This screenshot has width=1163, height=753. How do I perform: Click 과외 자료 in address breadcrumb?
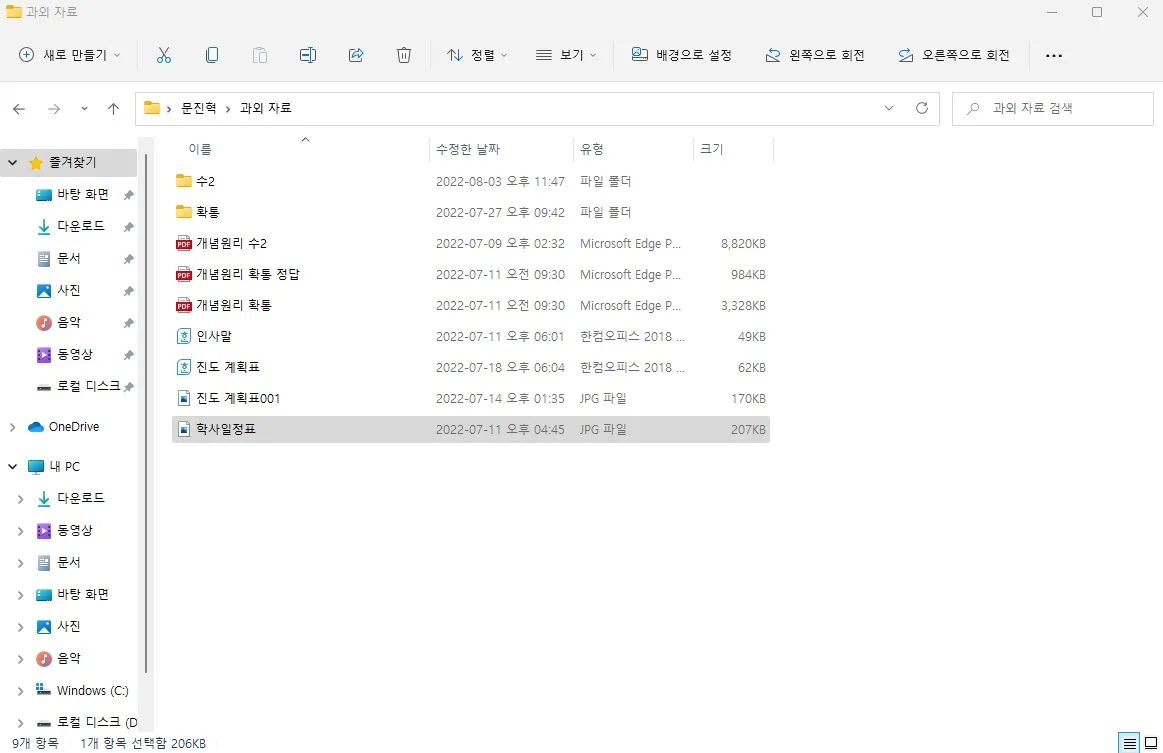point(266,108)
